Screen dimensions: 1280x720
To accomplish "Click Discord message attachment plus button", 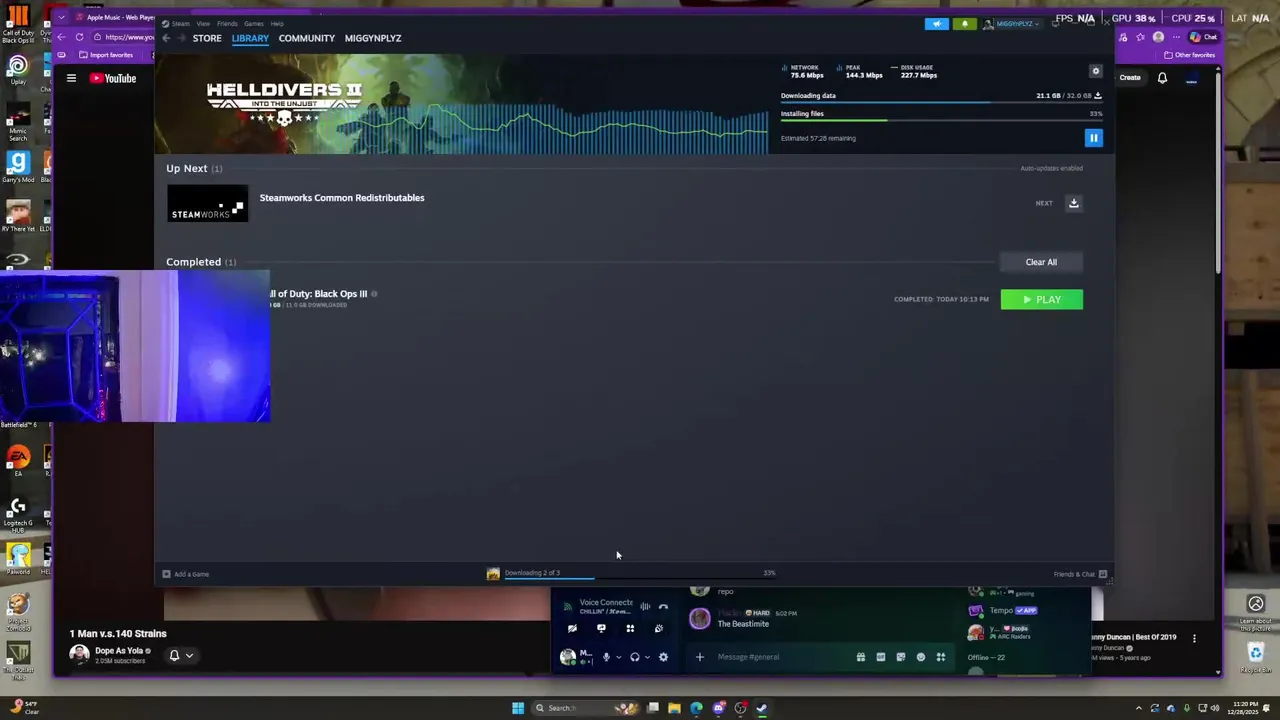I will click(699, 657).
